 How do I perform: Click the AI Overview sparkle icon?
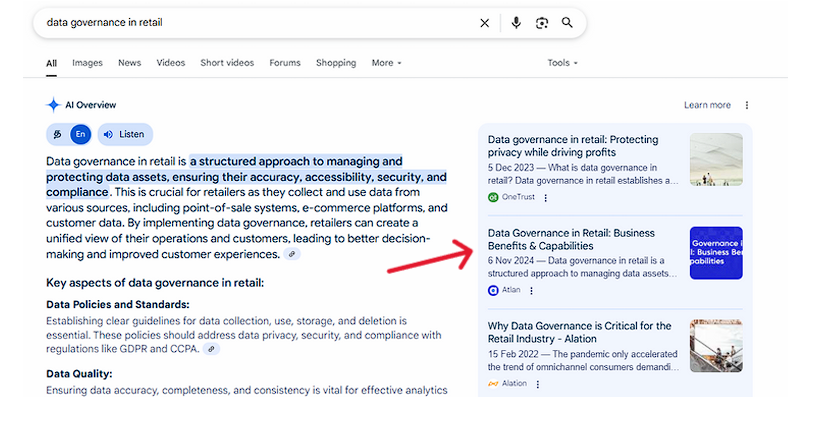click(x=53, y=105)
